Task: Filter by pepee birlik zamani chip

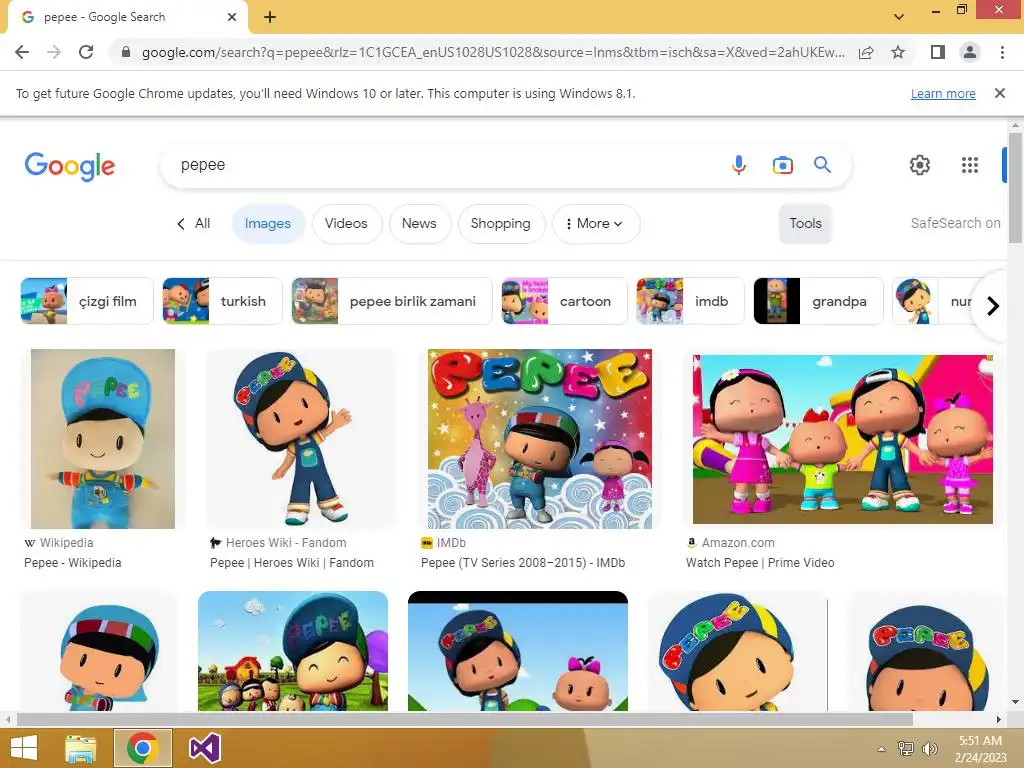Action: (x=391, y=301)
